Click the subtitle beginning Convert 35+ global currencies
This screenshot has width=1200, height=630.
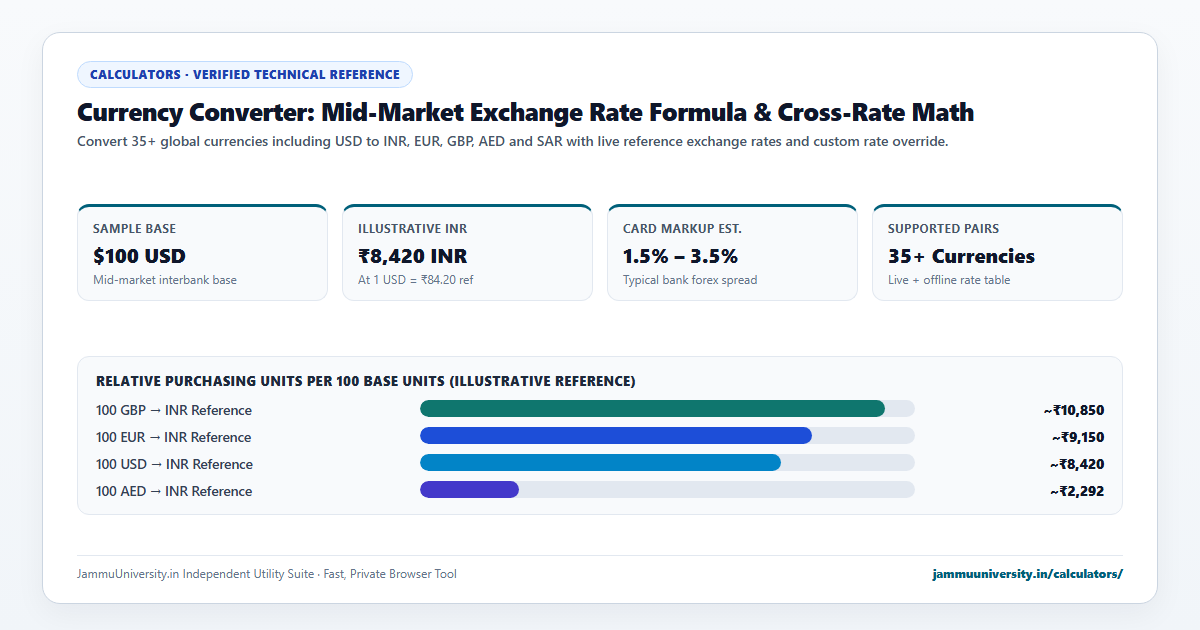click(x=512, y=142)
